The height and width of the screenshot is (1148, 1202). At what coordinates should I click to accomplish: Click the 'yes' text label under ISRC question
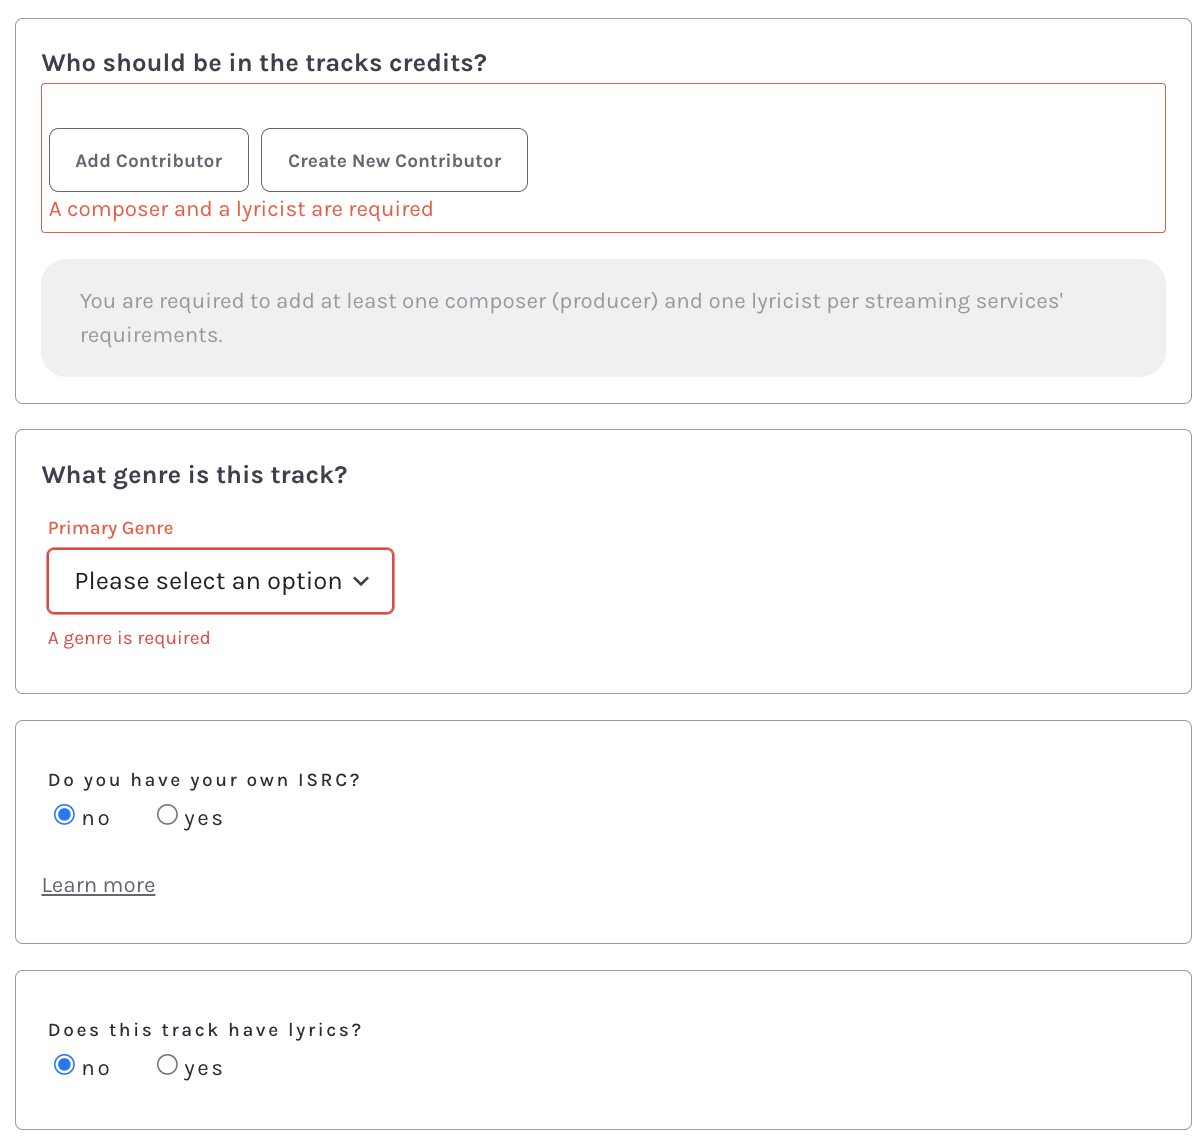point(203,818)
